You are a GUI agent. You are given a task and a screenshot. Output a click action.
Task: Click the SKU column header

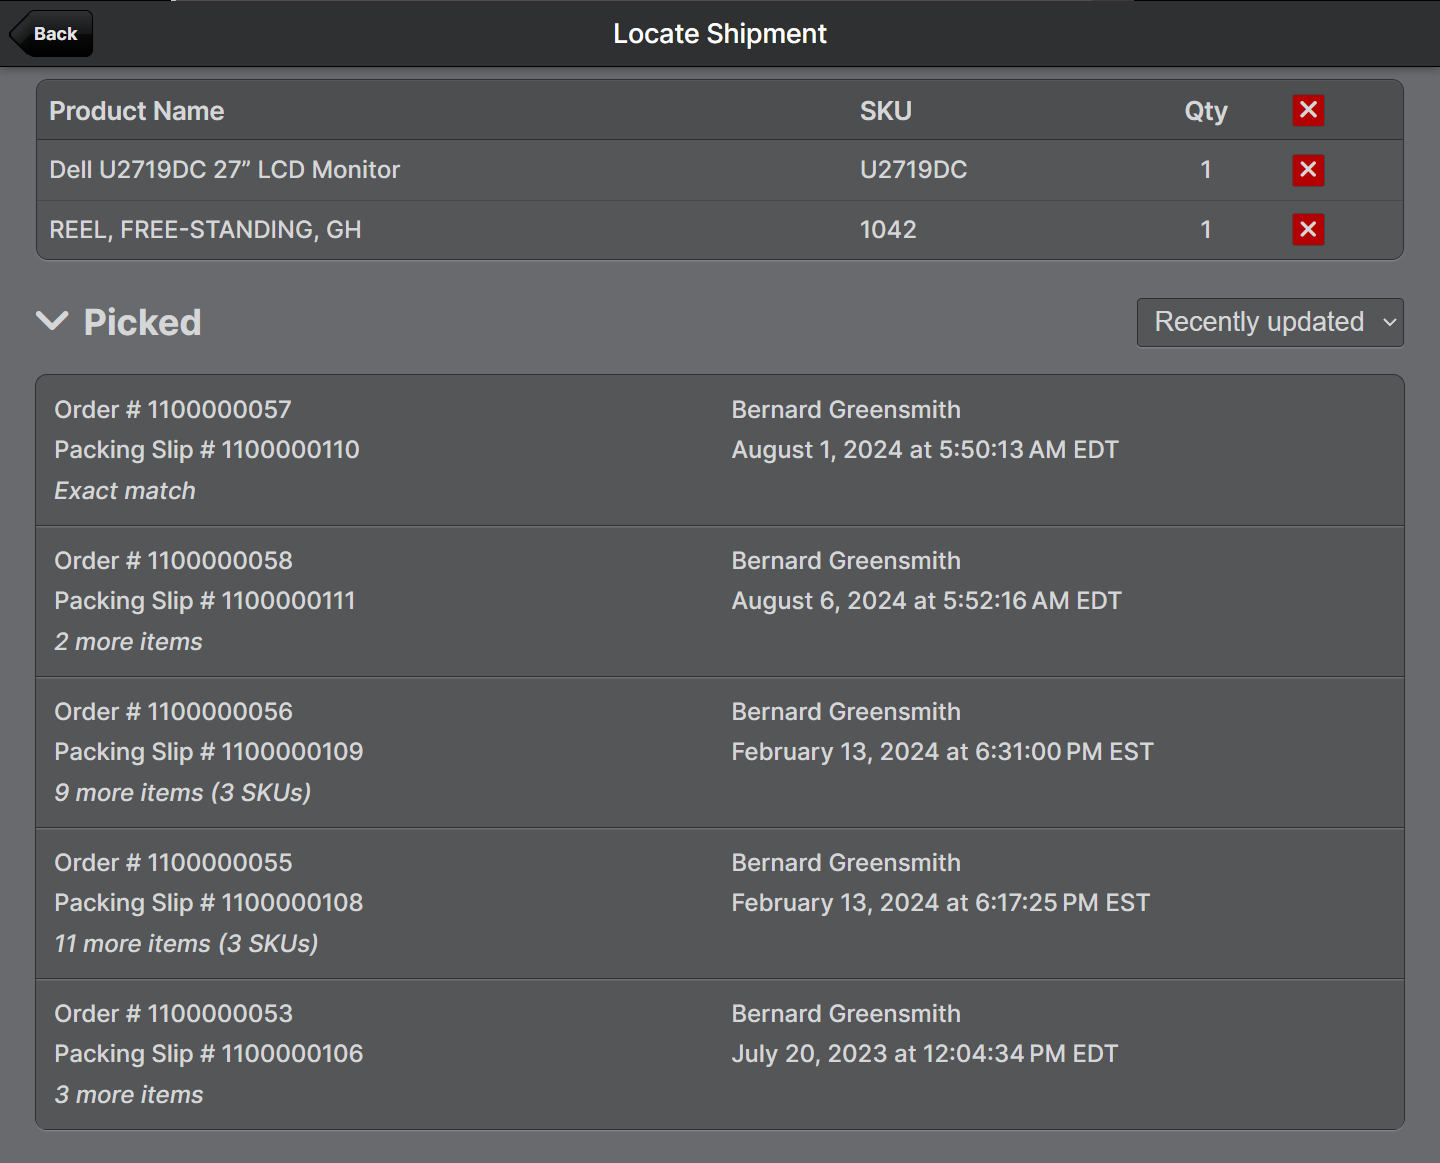(x=885, y=111)
